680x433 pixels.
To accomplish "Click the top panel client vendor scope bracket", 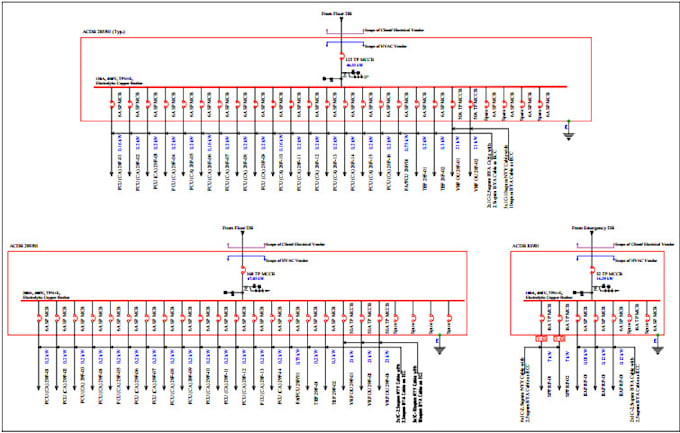I will pyautogui.click(x=345, y=31).
